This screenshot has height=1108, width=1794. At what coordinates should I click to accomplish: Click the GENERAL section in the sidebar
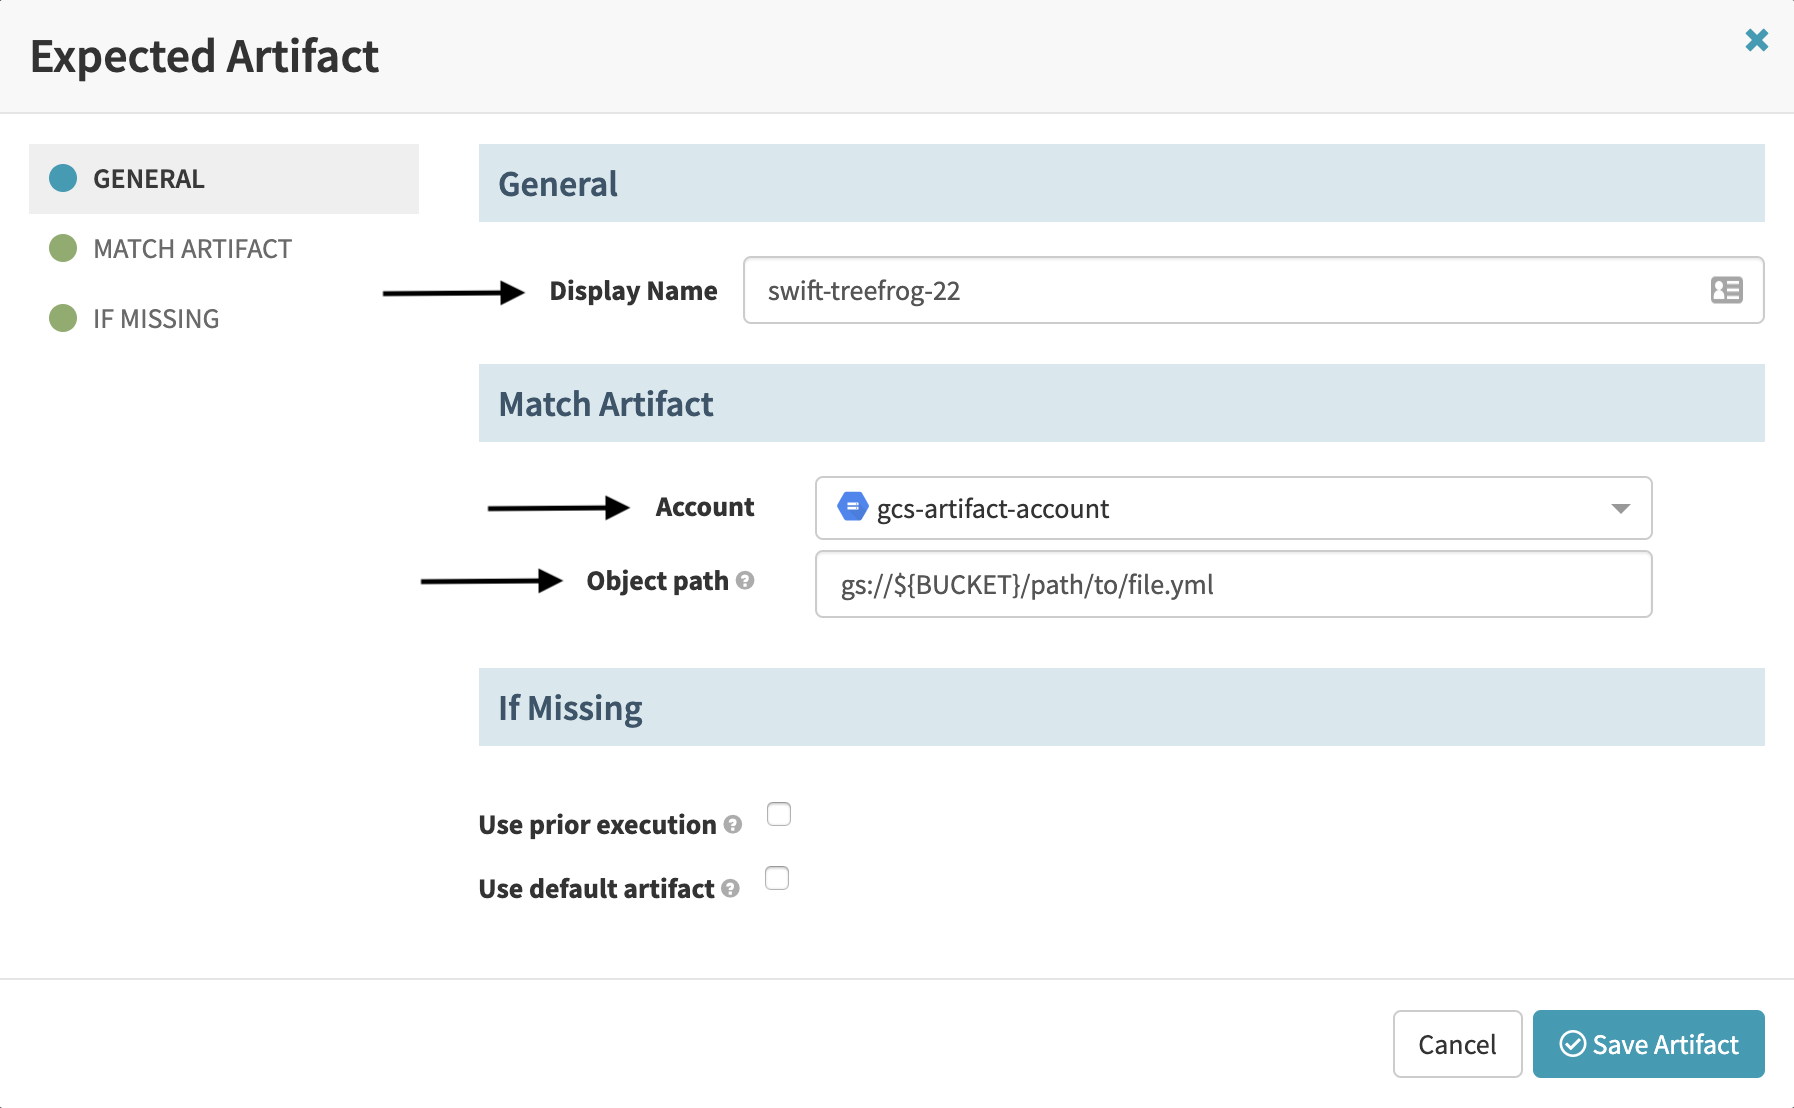[x=148, y=178]
